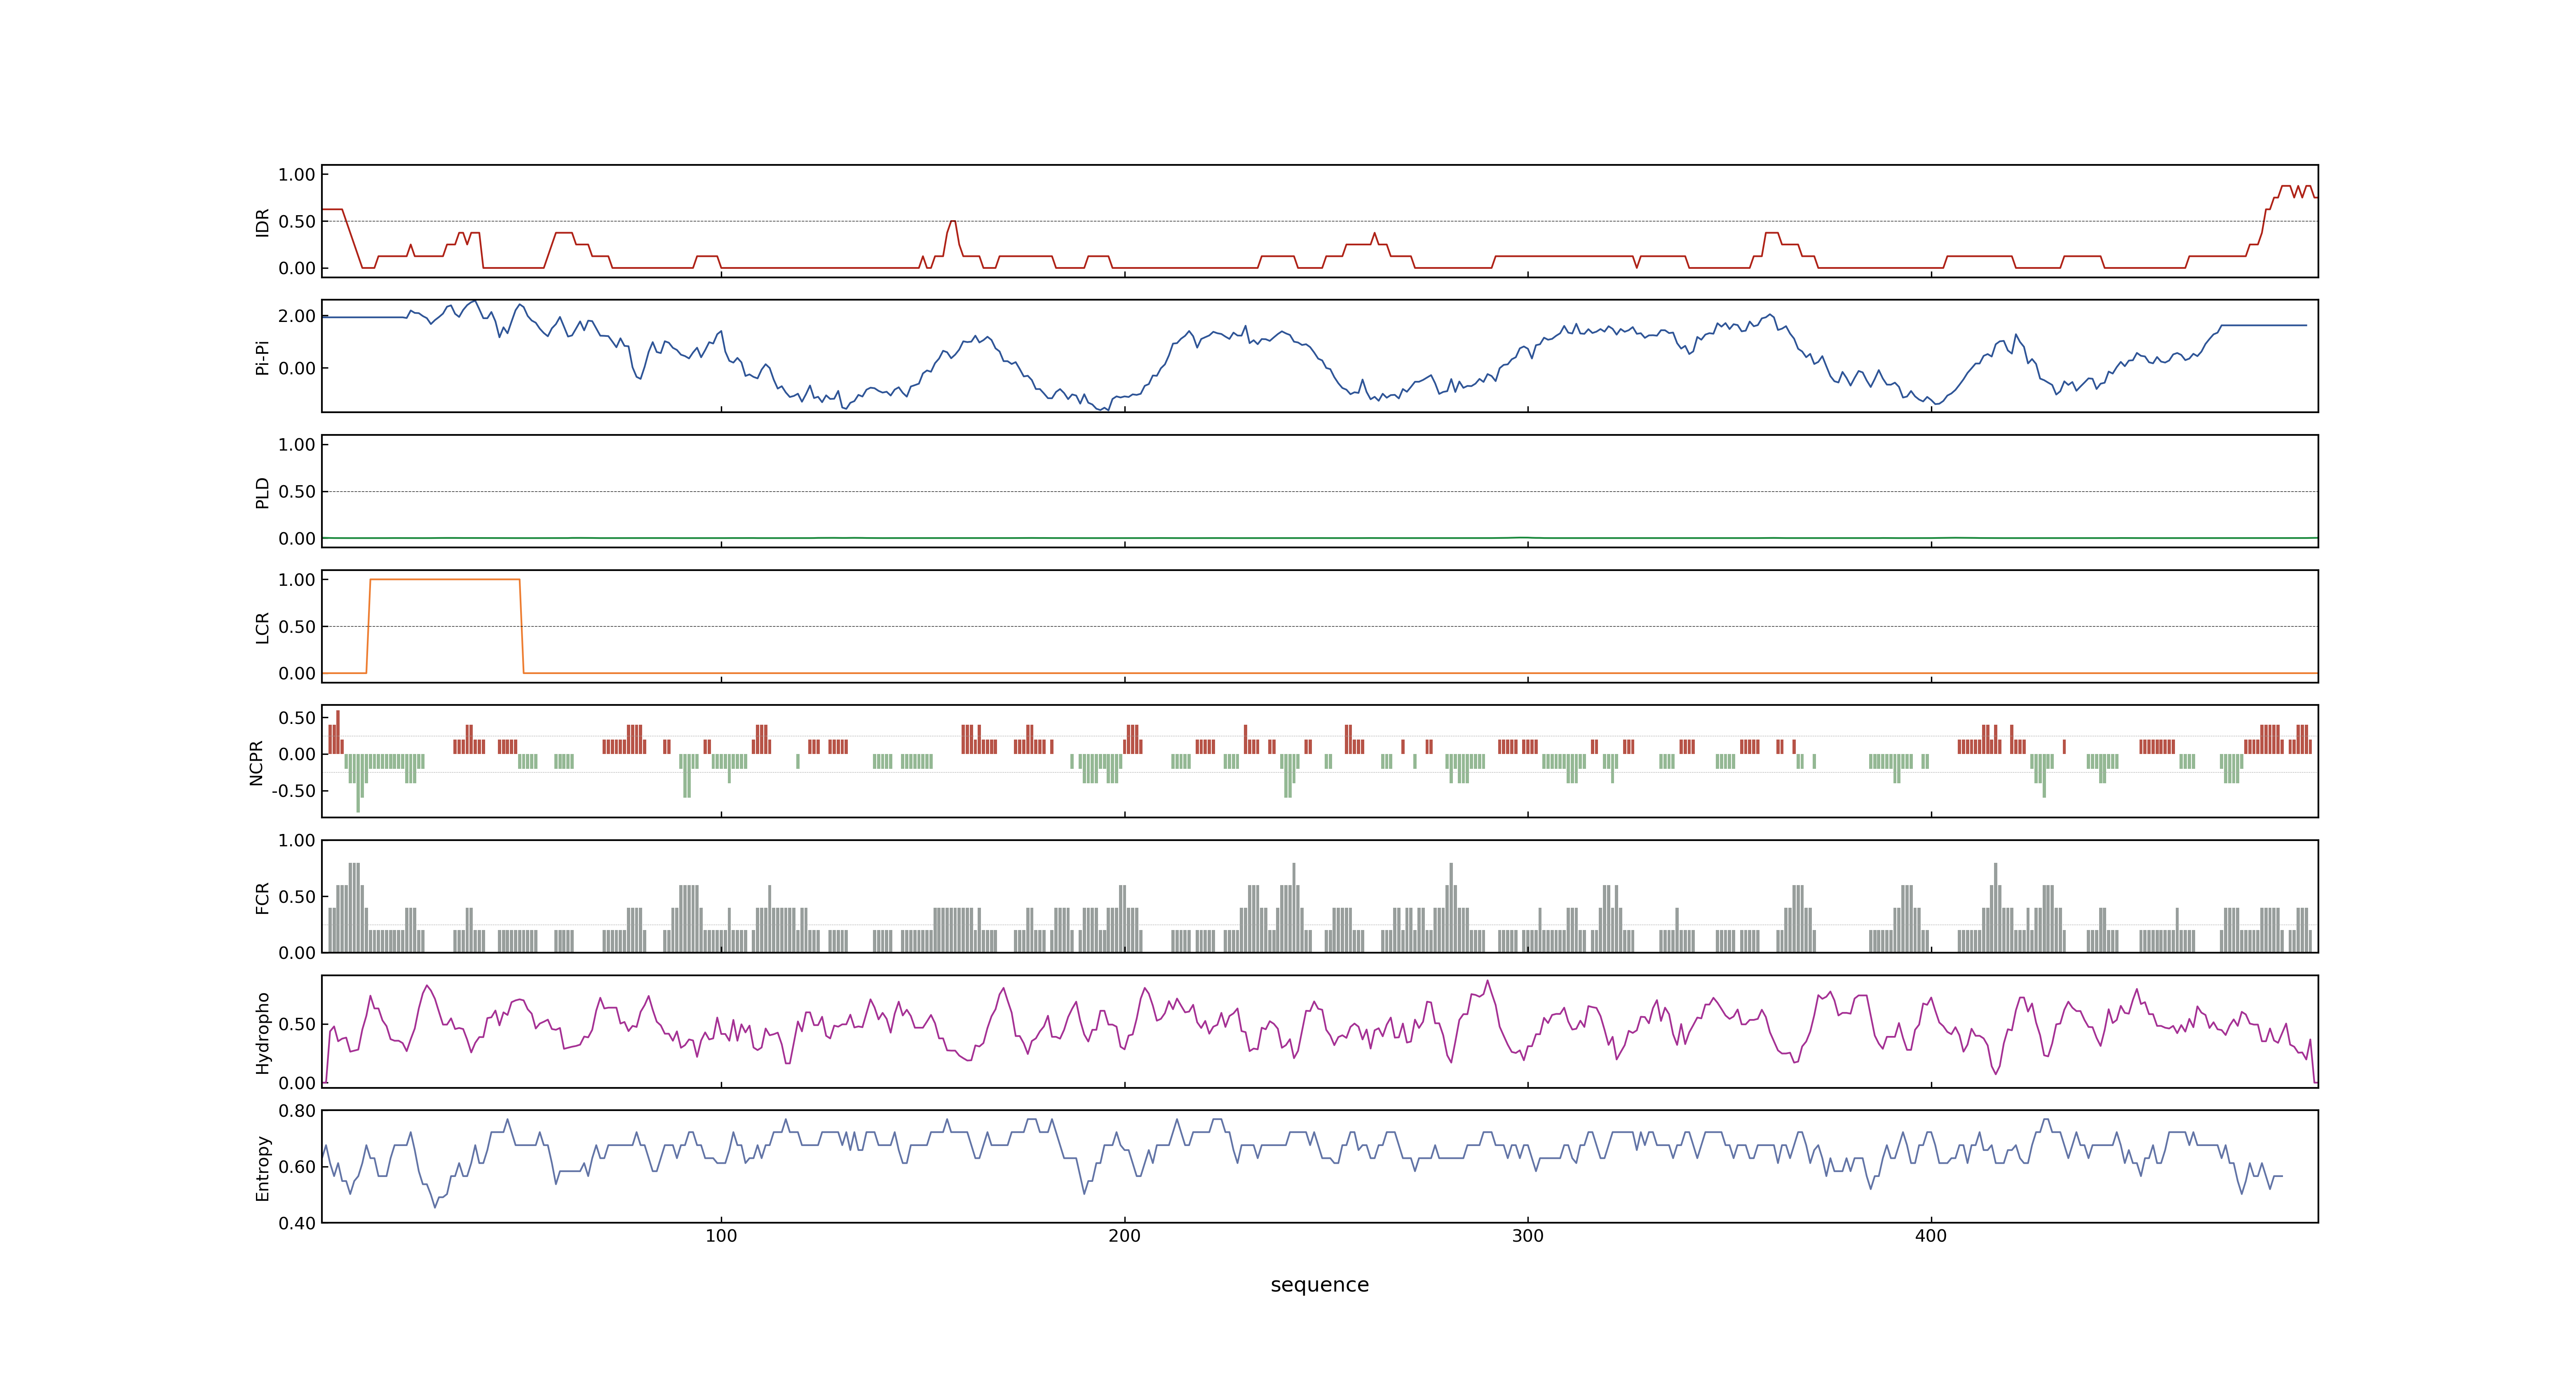Click the FCR axis label
2576x1374 pixels.
coord(262,897)
